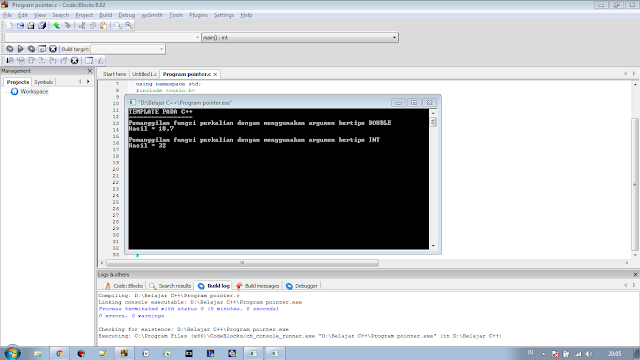This screenshot has width=640, height=360.
Task: Click Next line debugger icon
Action: [31, 60]
